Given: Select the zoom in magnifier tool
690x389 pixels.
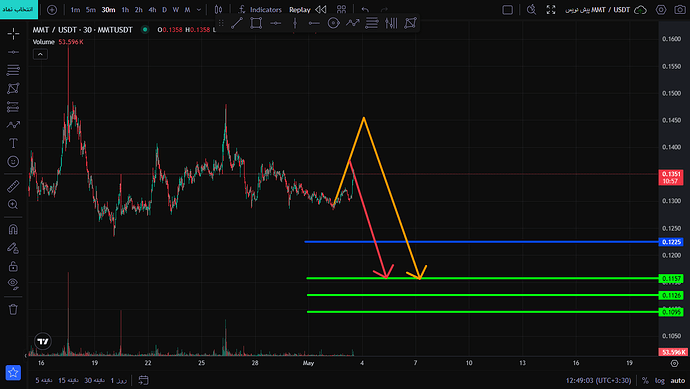Looking at the screenshot, I should [13, 204].
